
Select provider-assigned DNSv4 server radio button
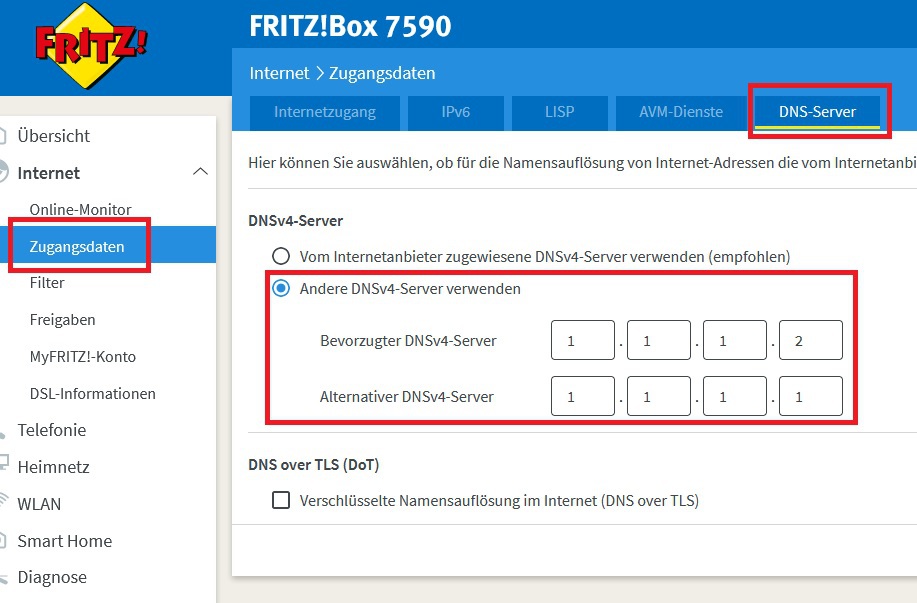[x=281, y=256]
